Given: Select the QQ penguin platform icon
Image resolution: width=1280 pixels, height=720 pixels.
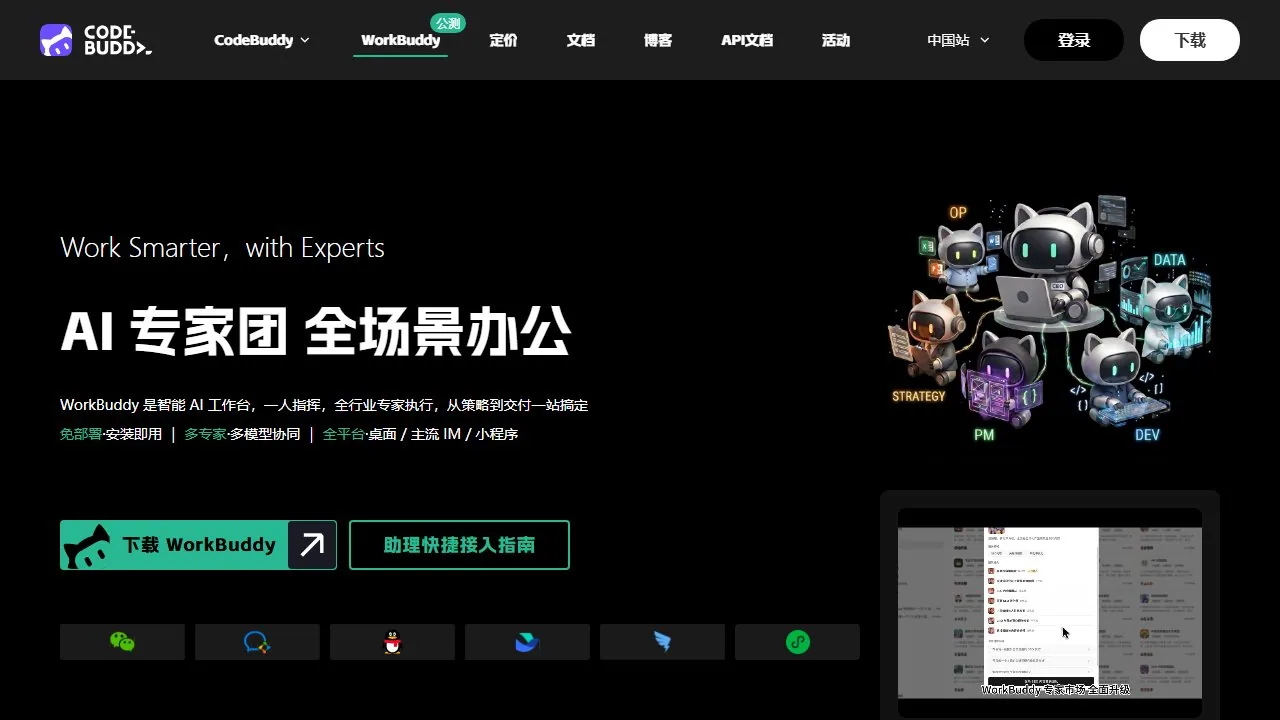Looking at the screenshot, I should click(392, 642).
